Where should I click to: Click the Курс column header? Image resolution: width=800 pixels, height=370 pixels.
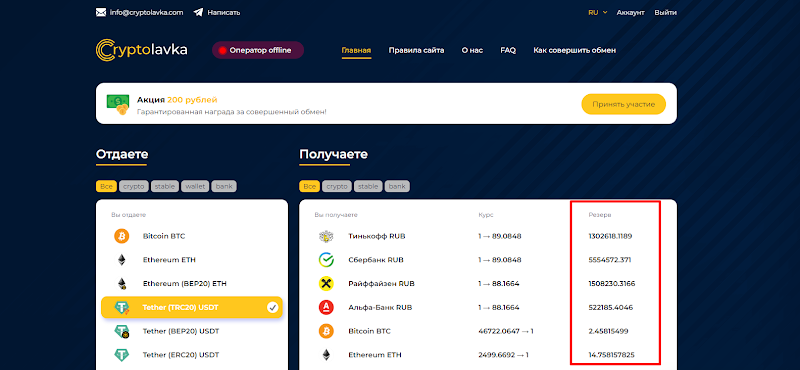(x=485, y=215)
